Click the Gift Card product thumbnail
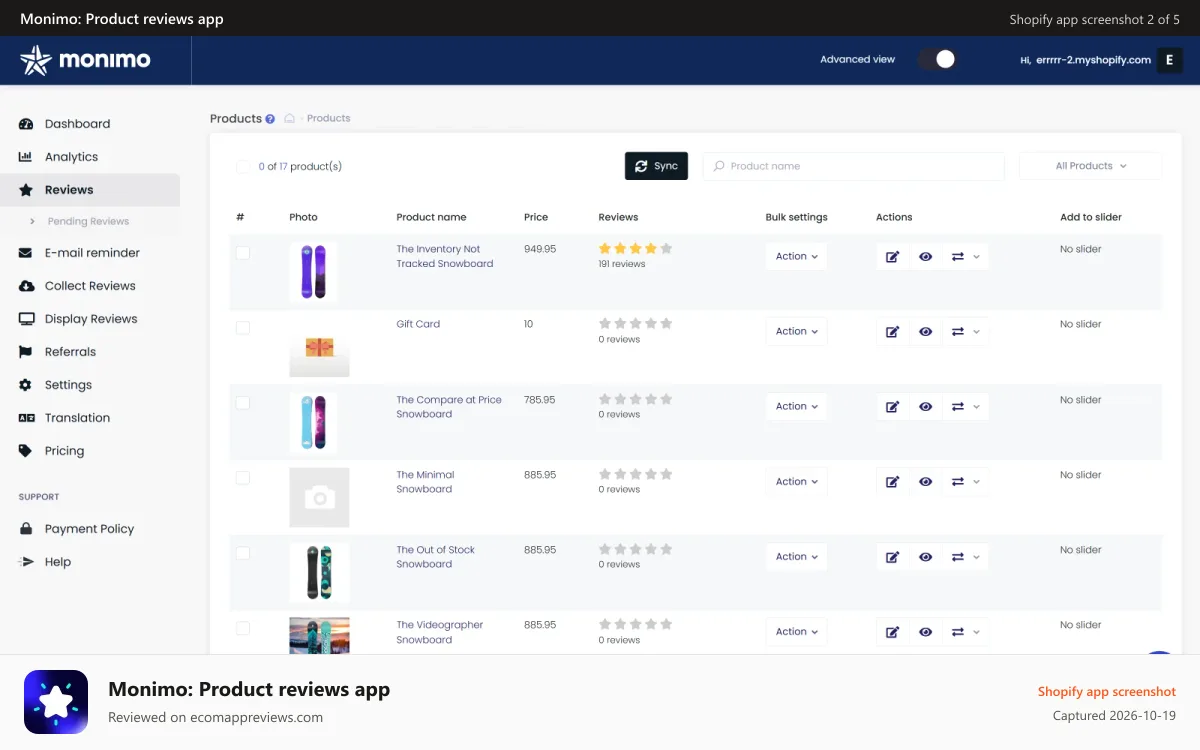 [x=319, y=348]
